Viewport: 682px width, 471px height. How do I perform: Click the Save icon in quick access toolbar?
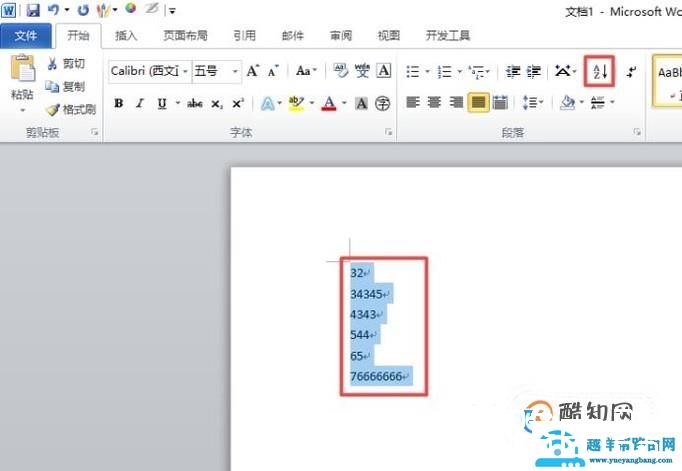[33, 10]
